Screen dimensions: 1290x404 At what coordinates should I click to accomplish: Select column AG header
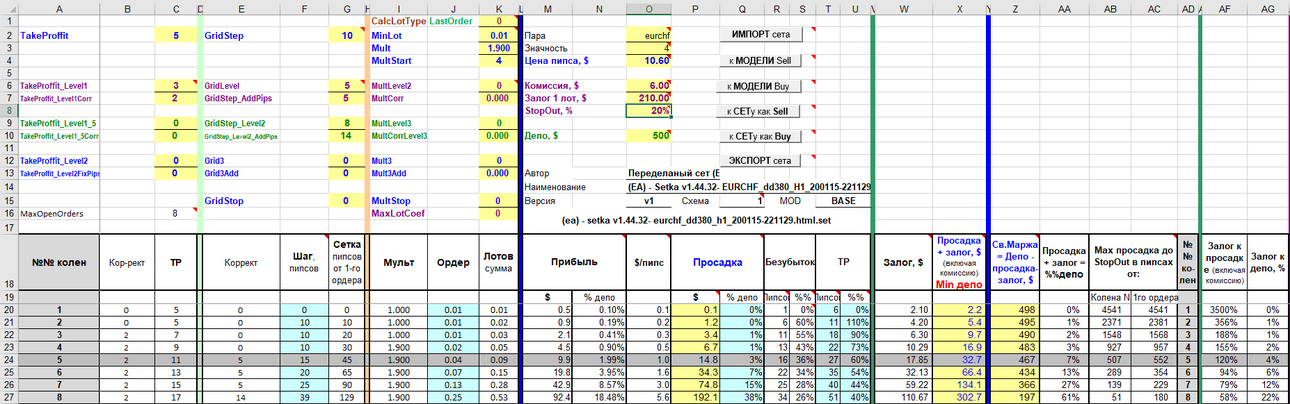1268,9
